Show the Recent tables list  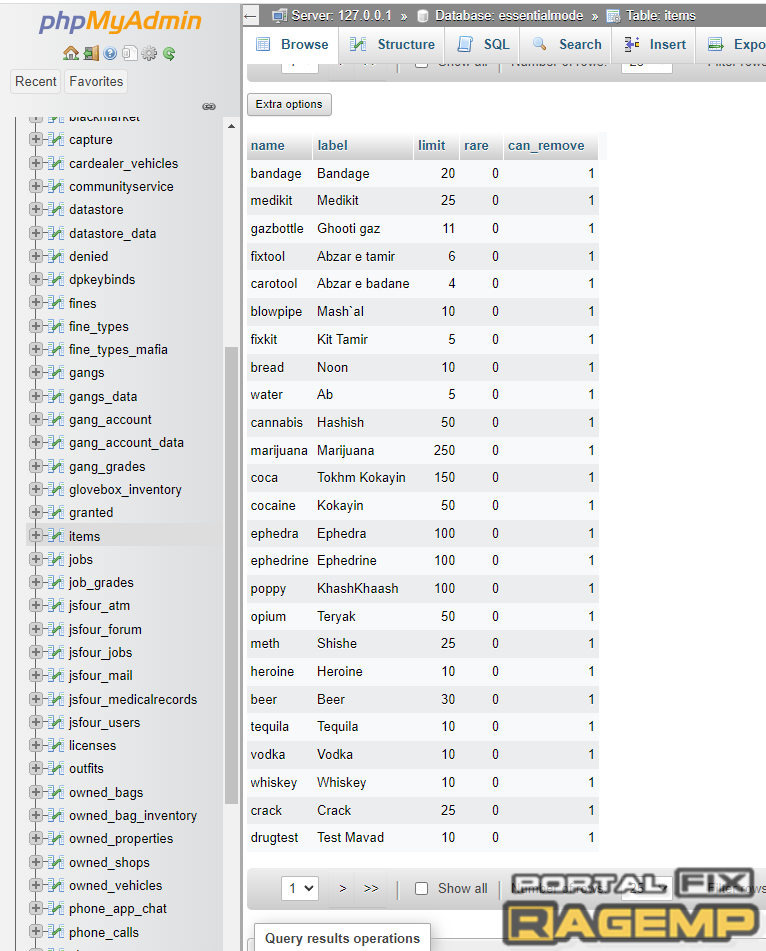(36, 81)
